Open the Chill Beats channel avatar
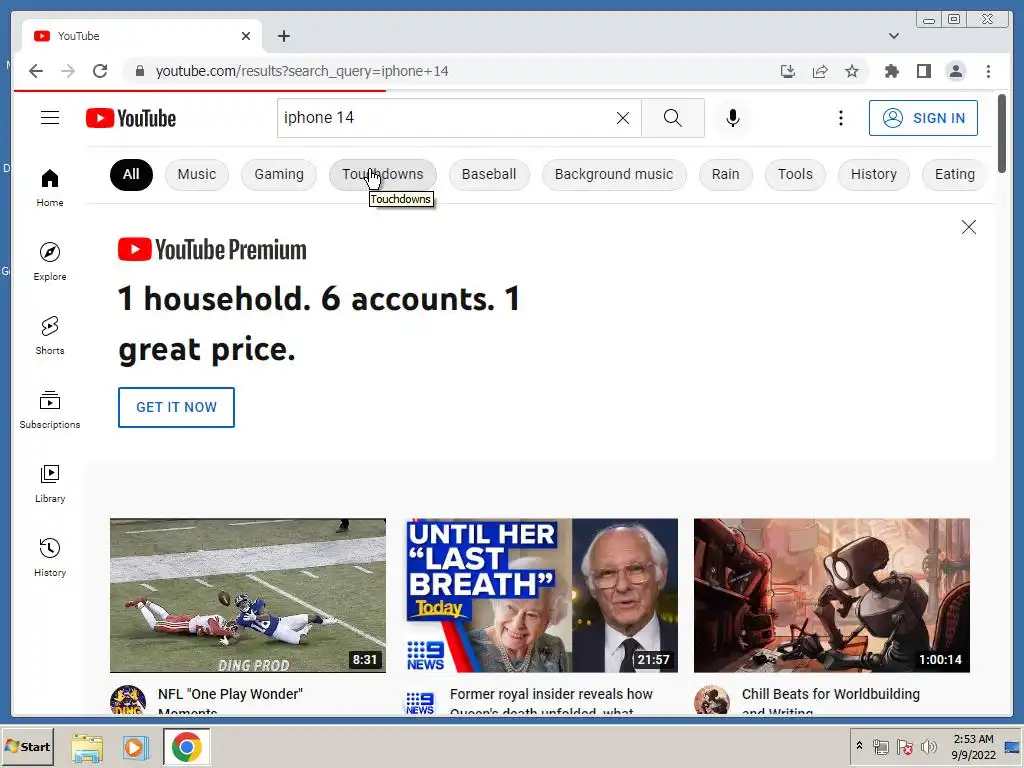 (x=712, y=700)
